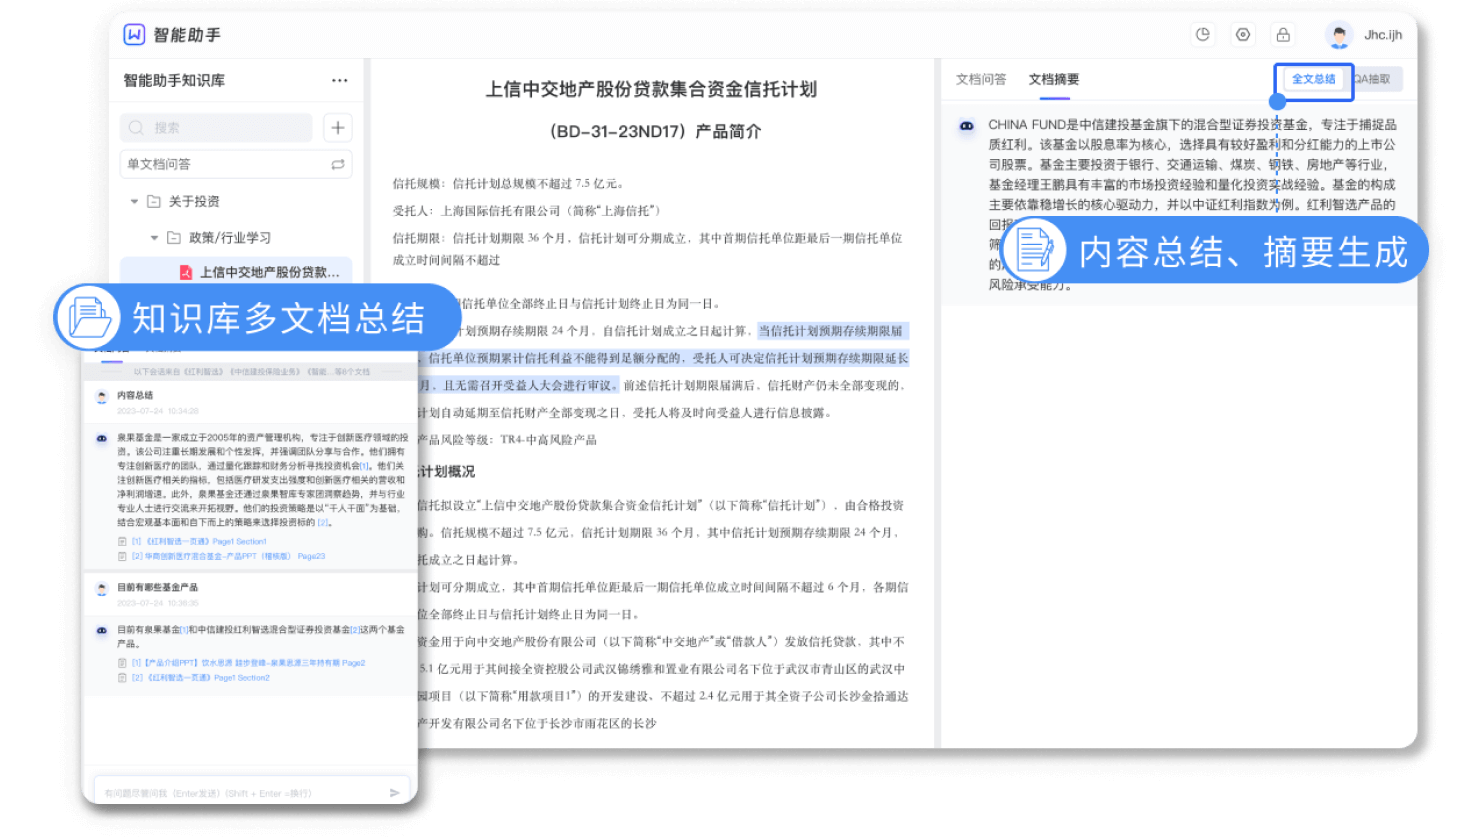Click the blue progress dot near the summary panel
This screenshot has height=840, width=1480.
(1276, 100)
